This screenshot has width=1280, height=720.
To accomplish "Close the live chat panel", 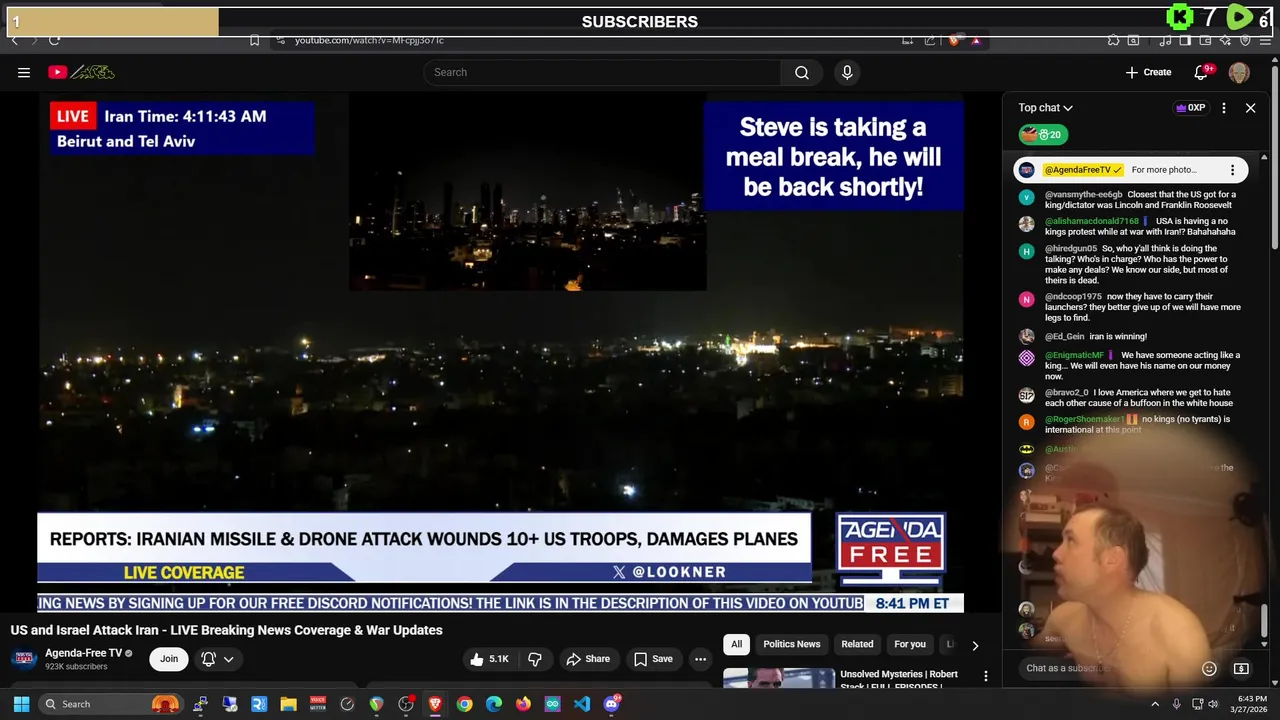I will click(1250, 108).
